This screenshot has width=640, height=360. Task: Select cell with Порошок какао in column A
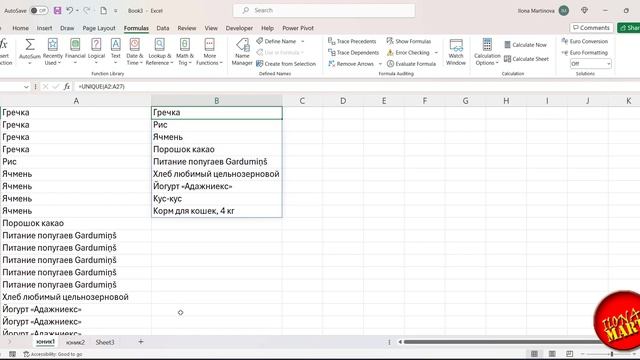pos(76,223)
